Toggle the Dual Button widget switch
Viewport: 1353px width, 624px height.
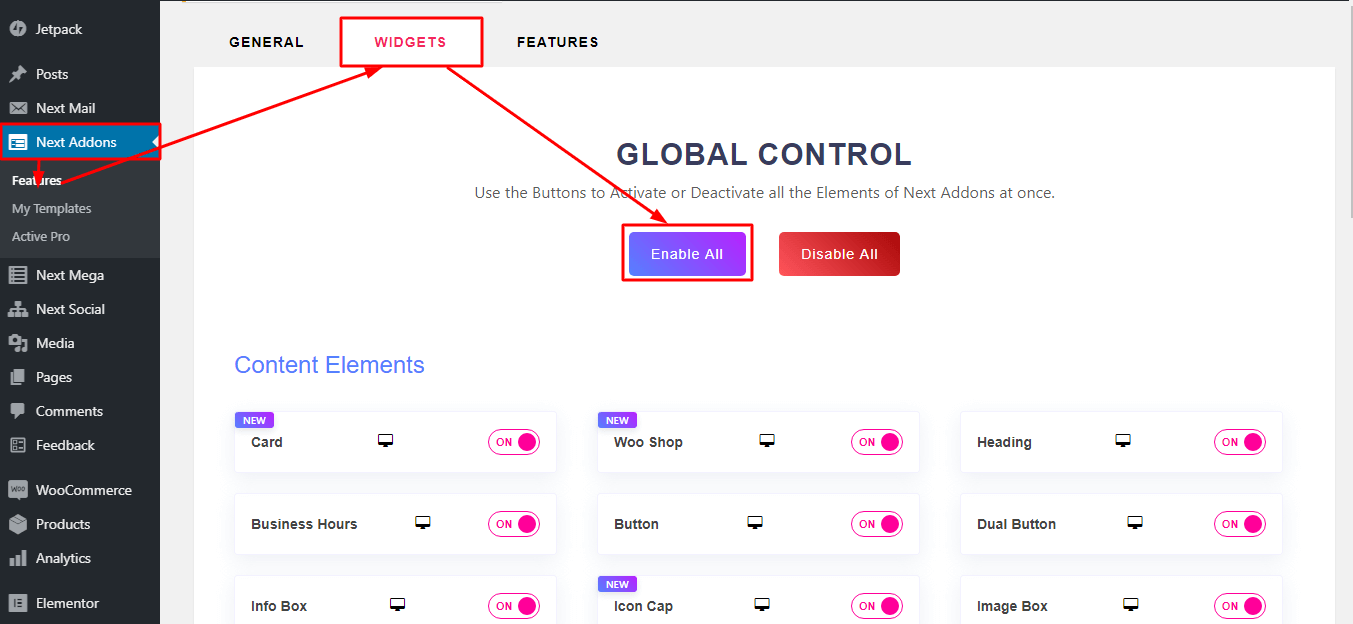tap(1240, 524)
